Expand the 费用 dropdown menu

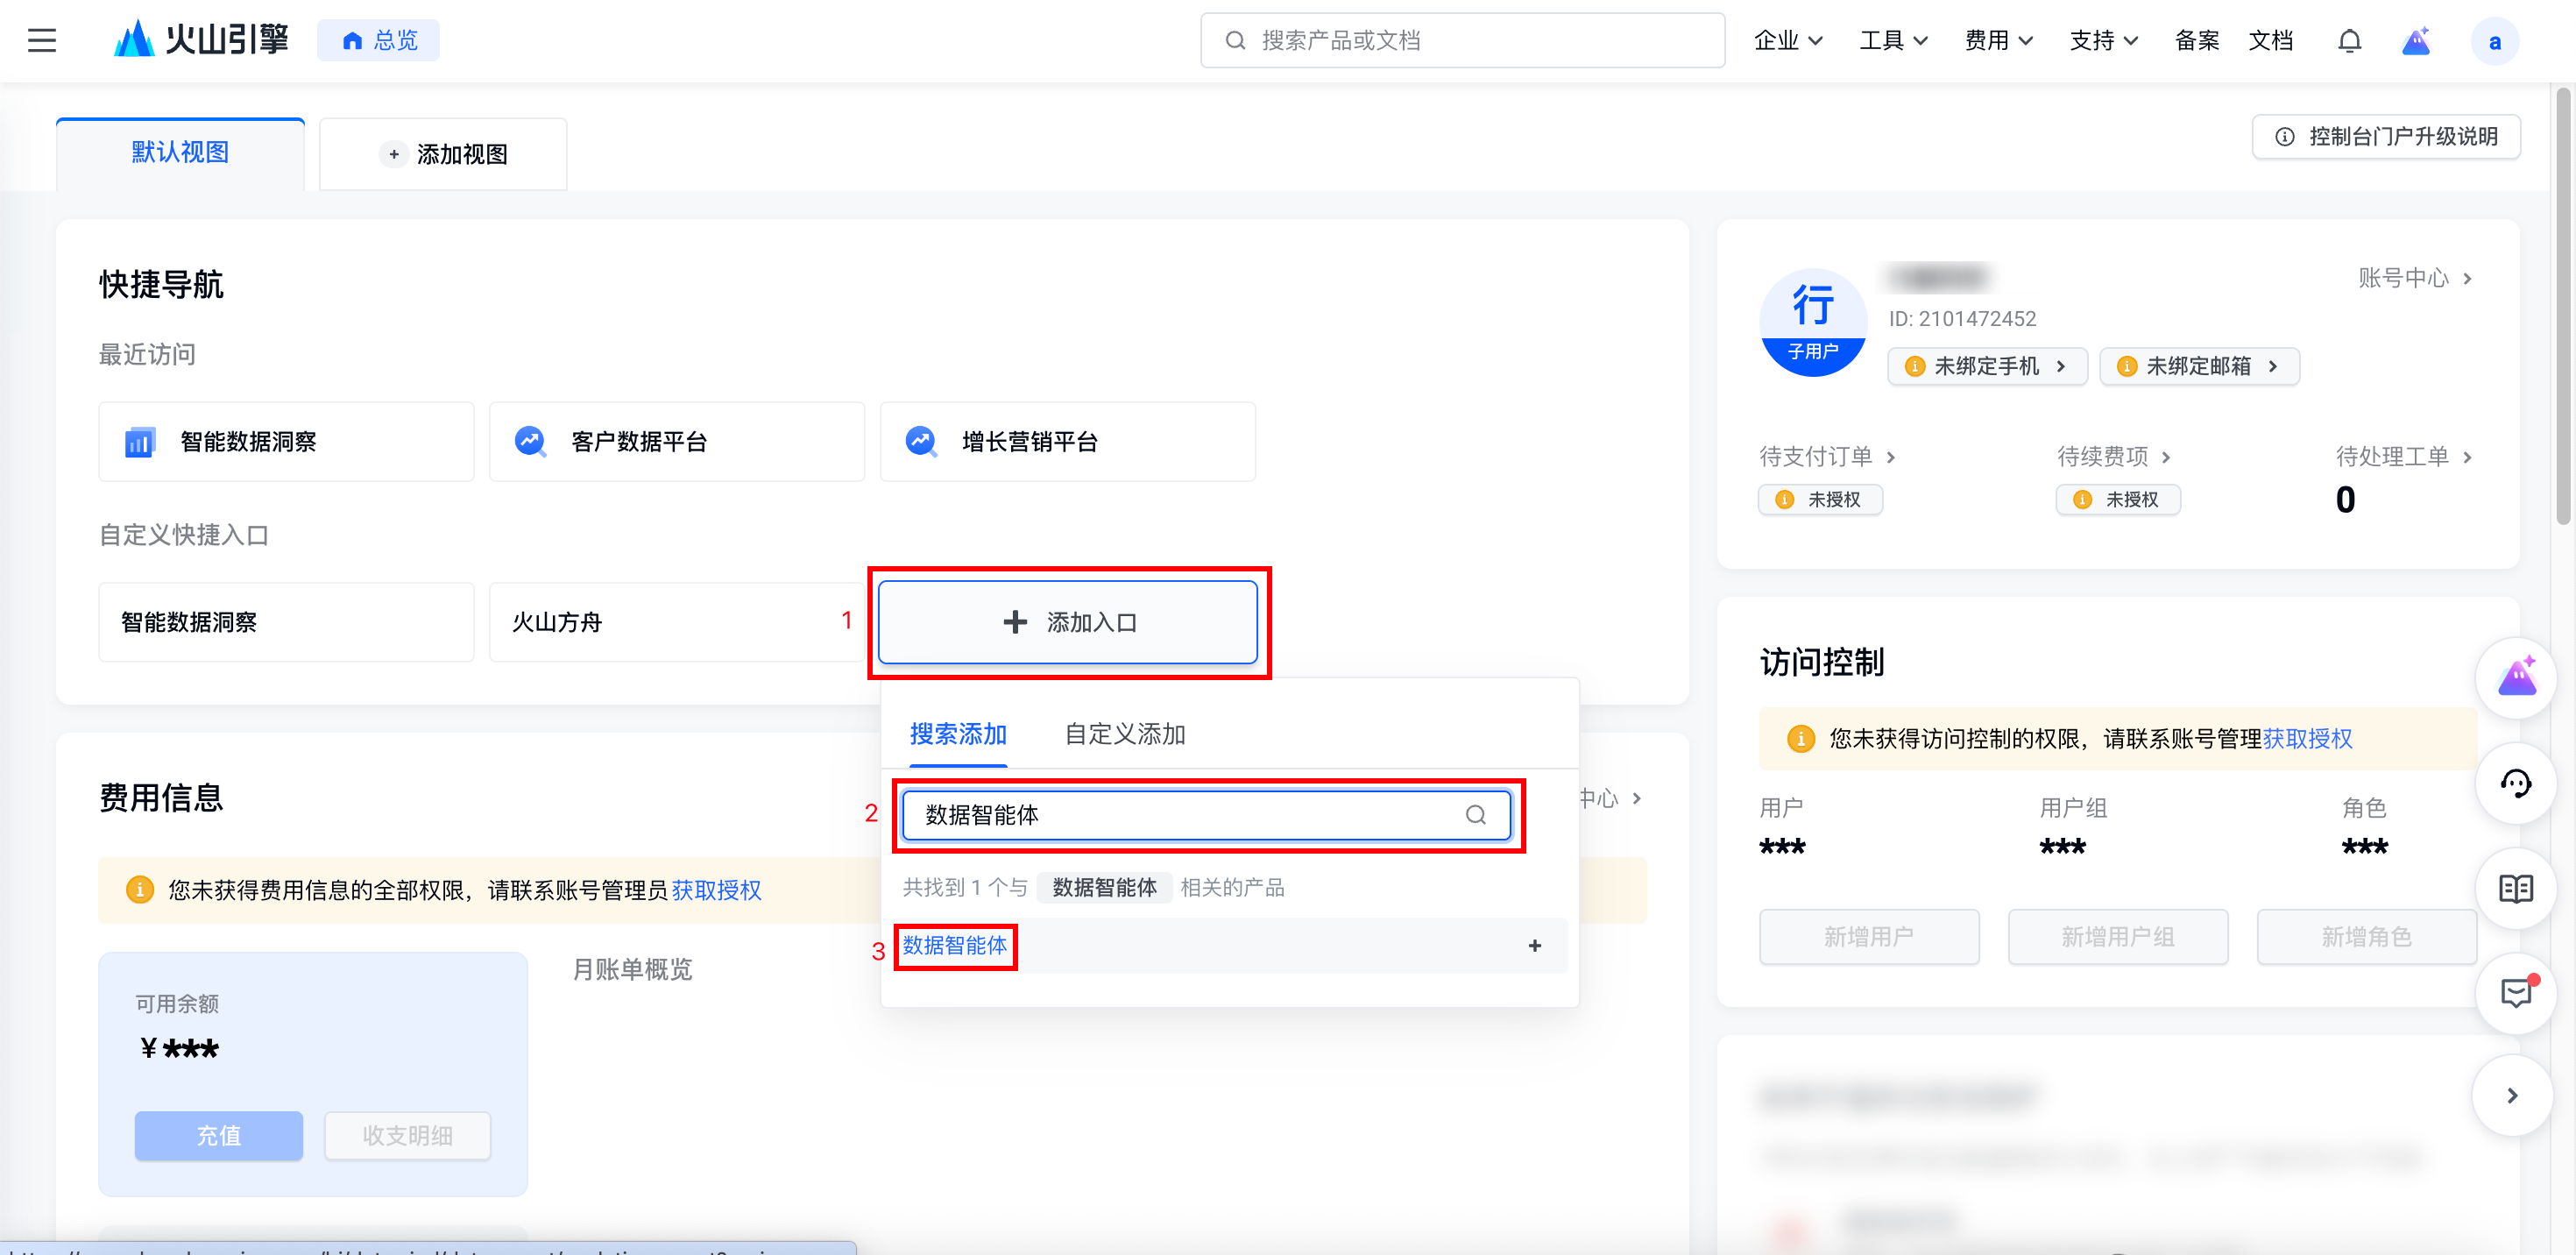coord(1998,40)
